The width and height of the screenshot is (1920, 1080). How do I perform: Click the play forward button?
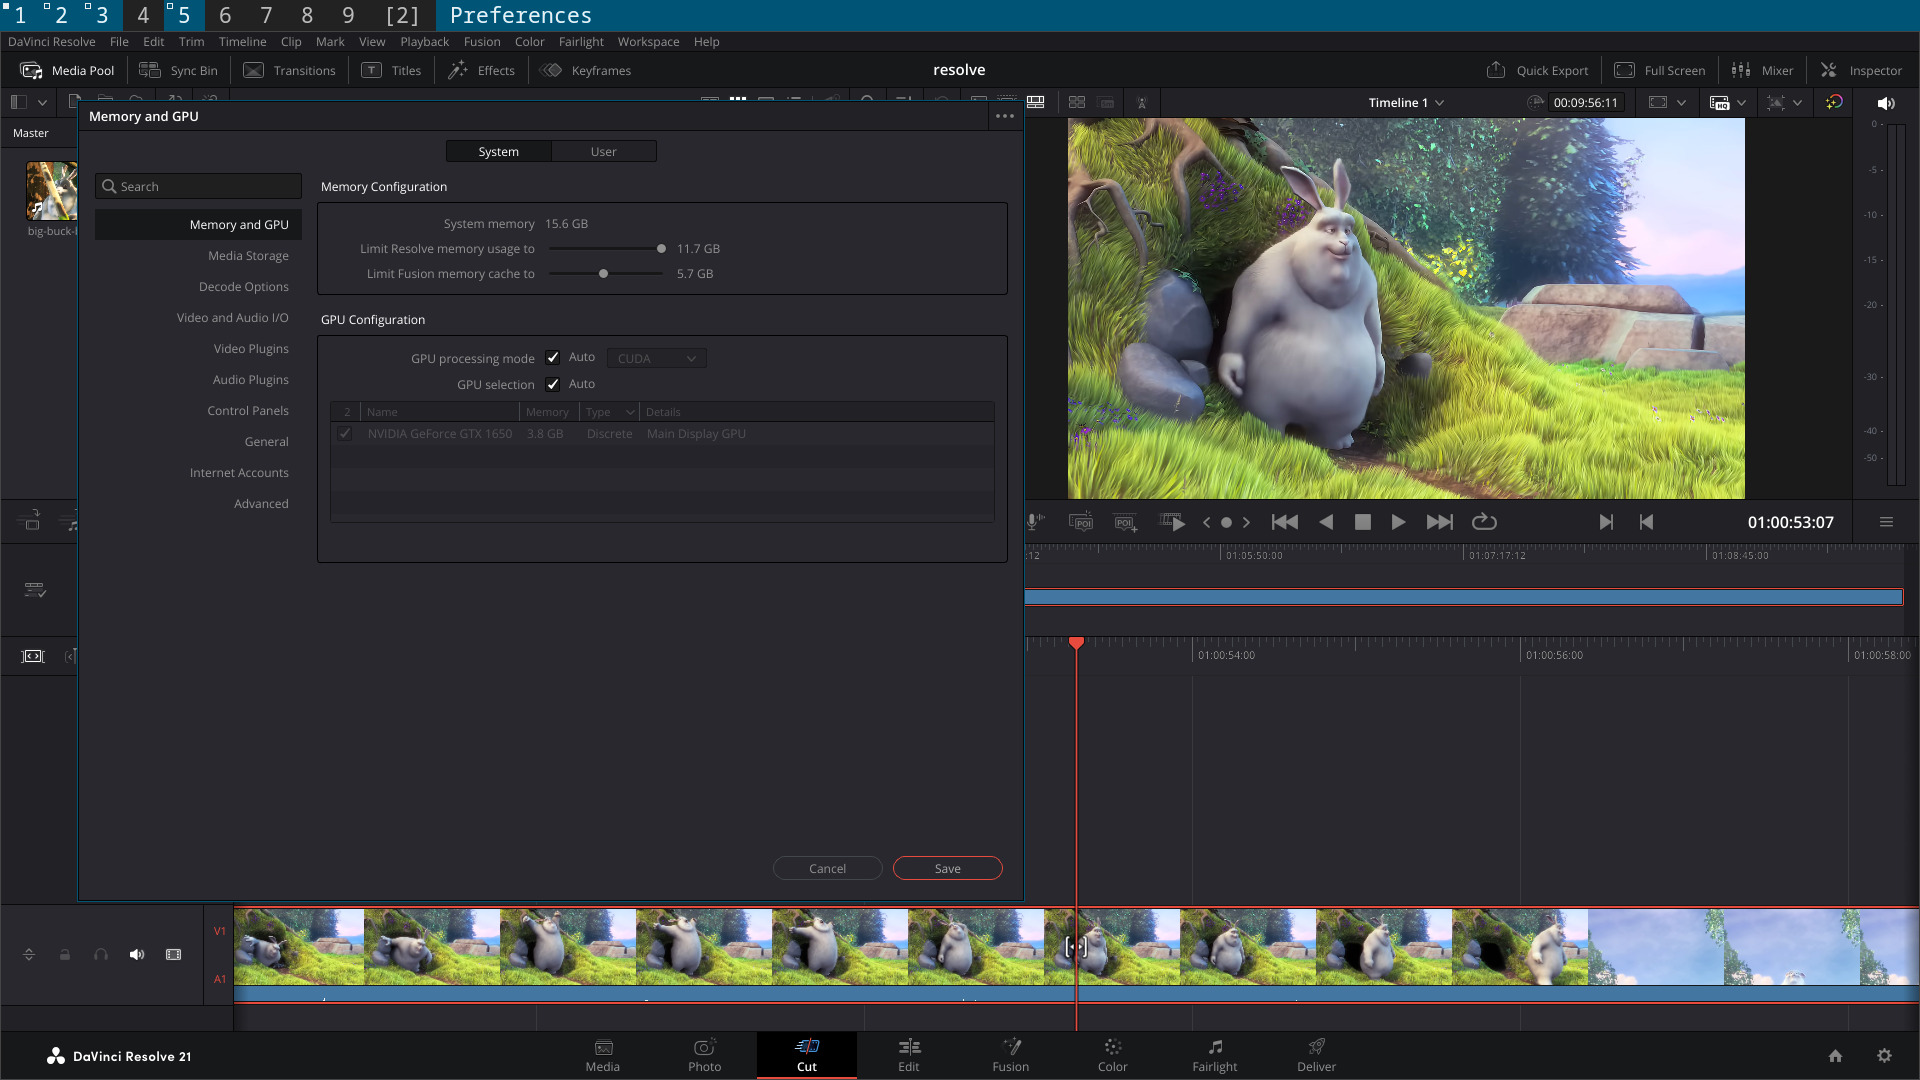[x=1398, y=522]
